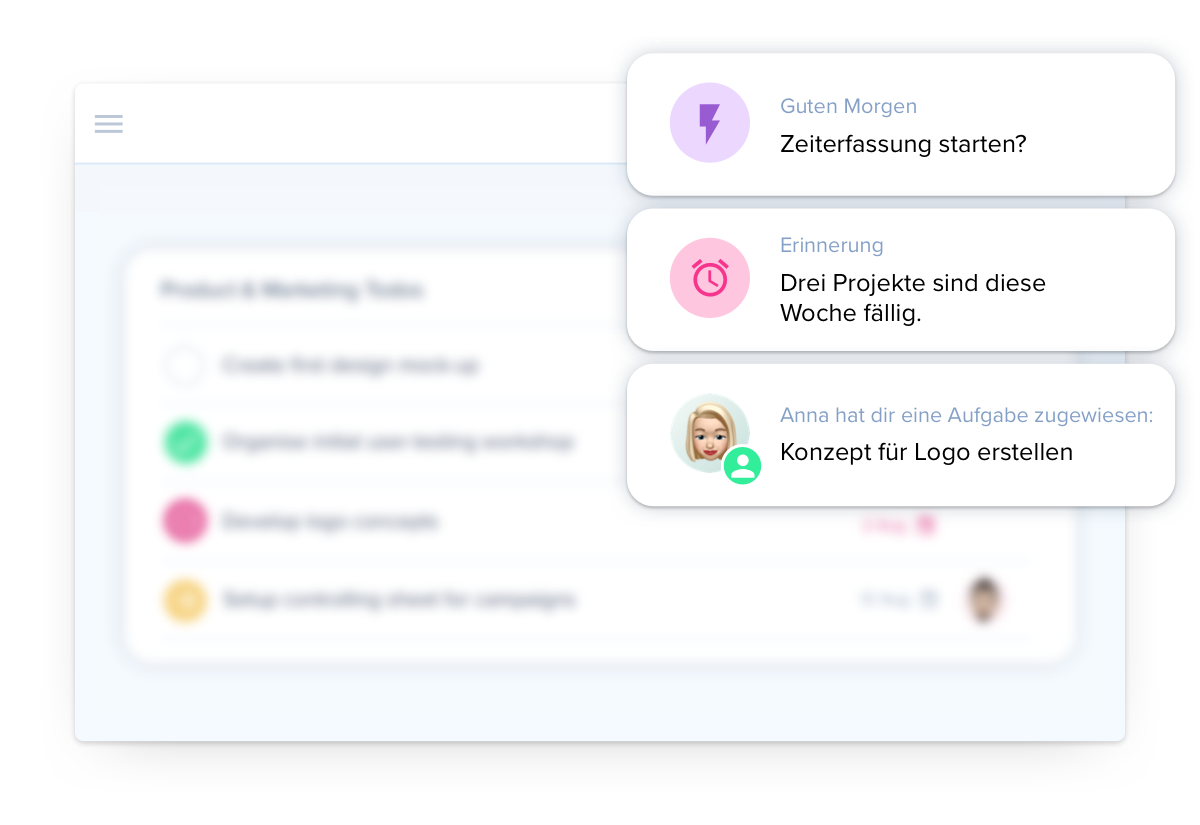
Task: Uncheck the green completed todo circle
Action: [x=185, y=442]
